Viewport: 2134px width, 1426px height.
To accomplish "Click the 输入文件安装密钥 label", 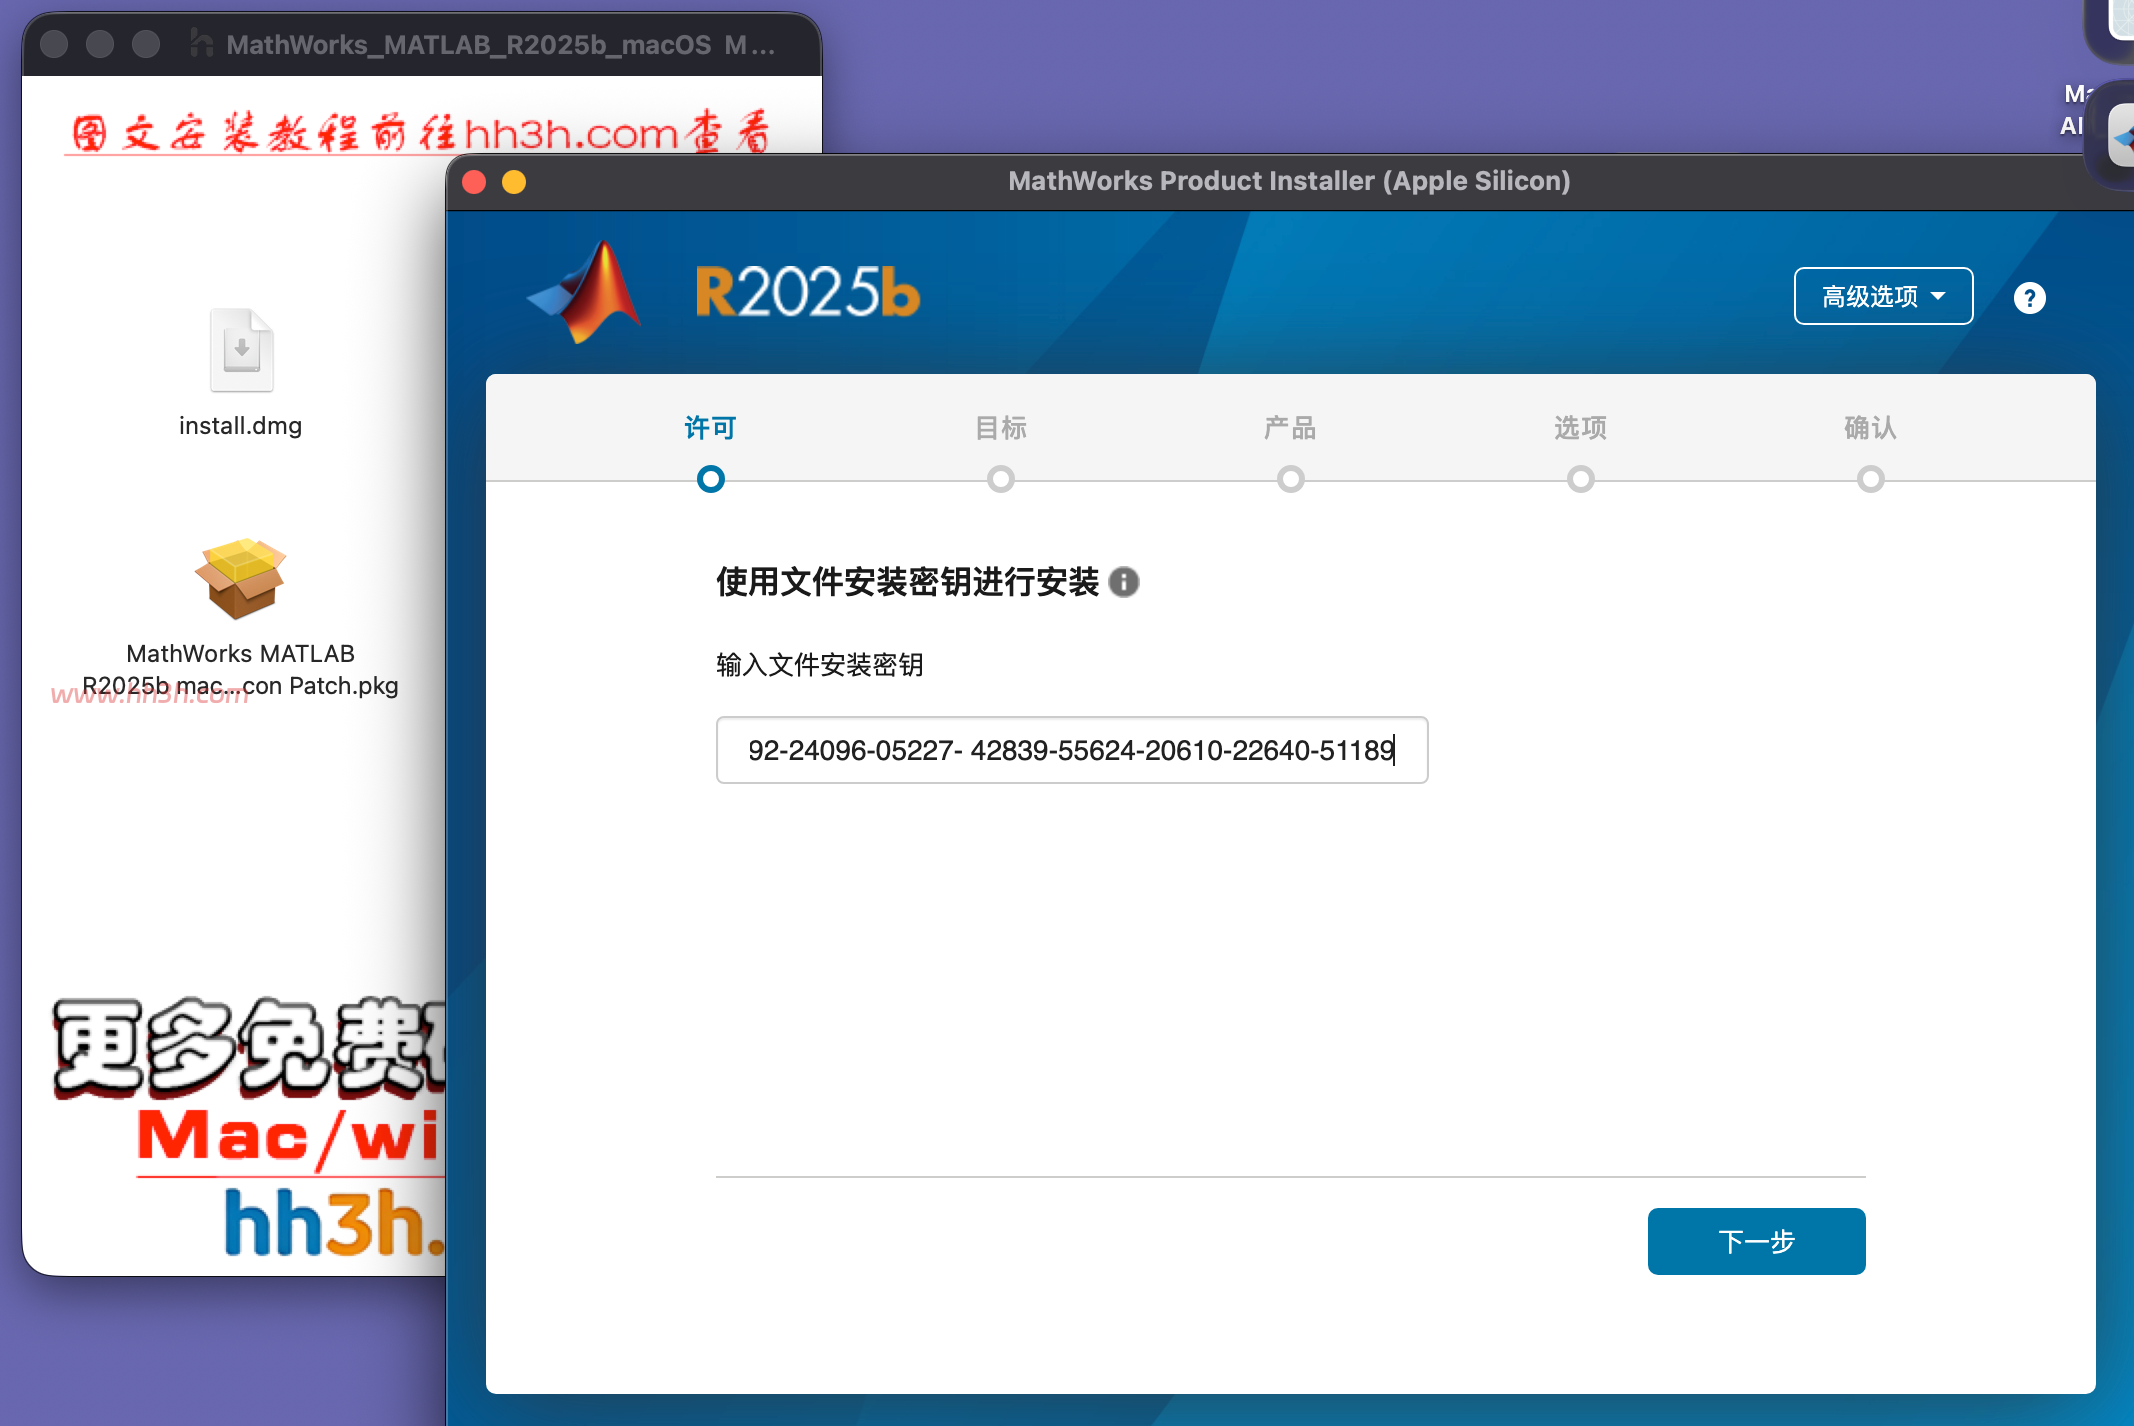I will [820, 665].
